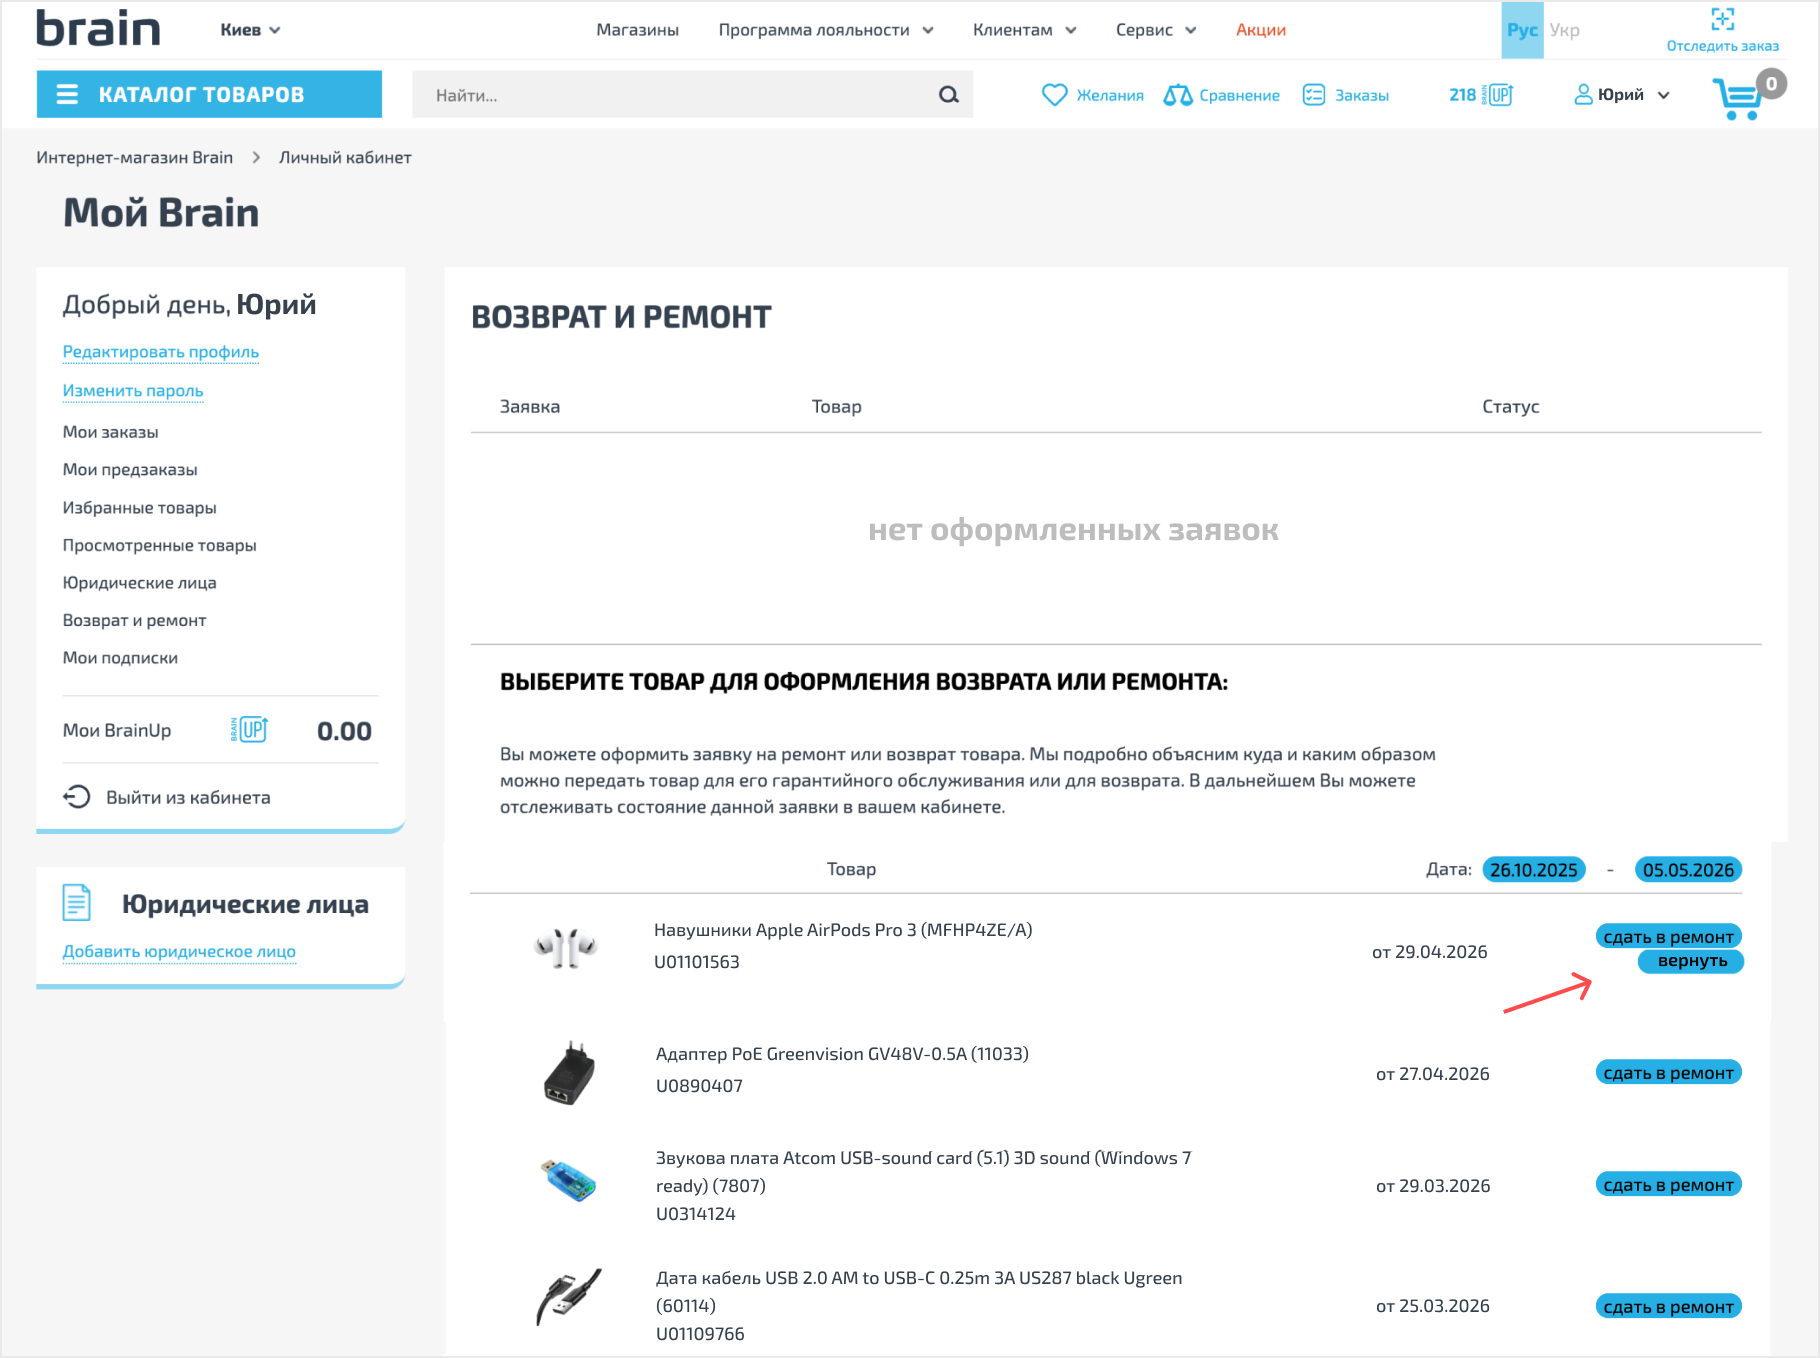
Task: Click сдать в ремонт for Atcom sound card
Action: (1668, 1184)
